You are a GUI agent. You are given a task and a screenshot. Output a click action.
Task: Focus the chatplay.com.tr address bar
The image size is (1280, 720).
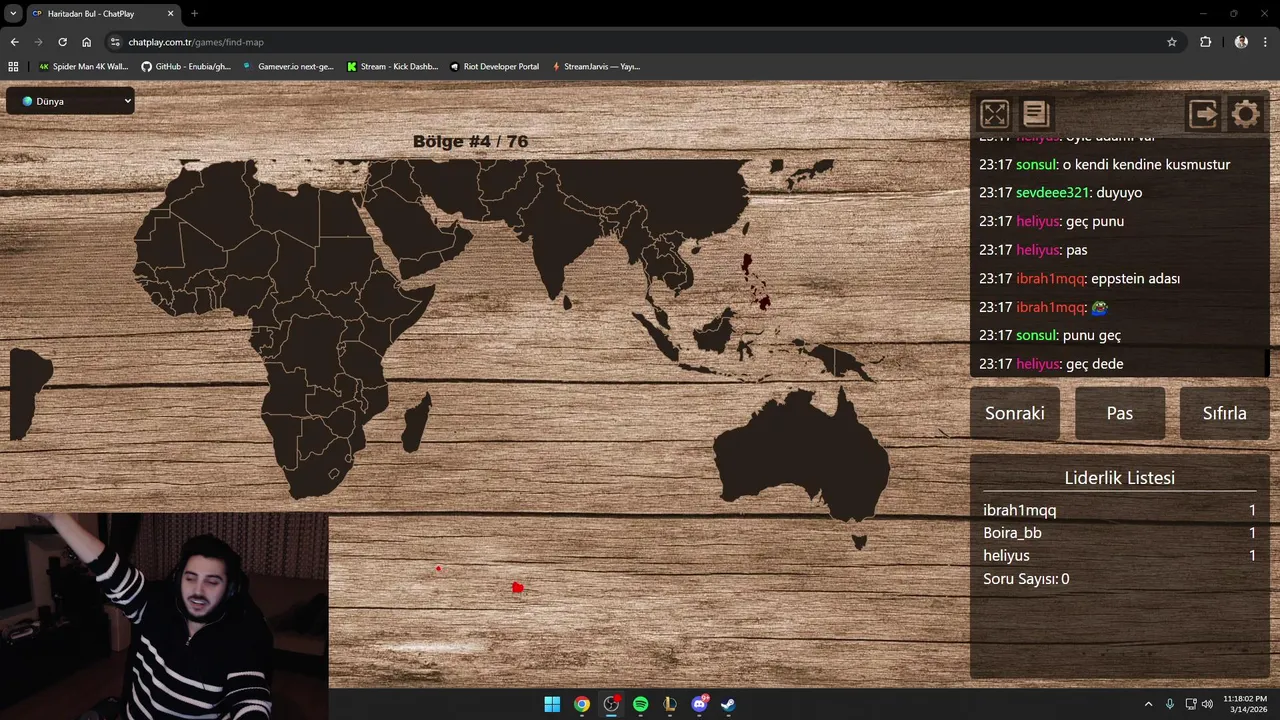pyautogui.click(x=640, y=42)
